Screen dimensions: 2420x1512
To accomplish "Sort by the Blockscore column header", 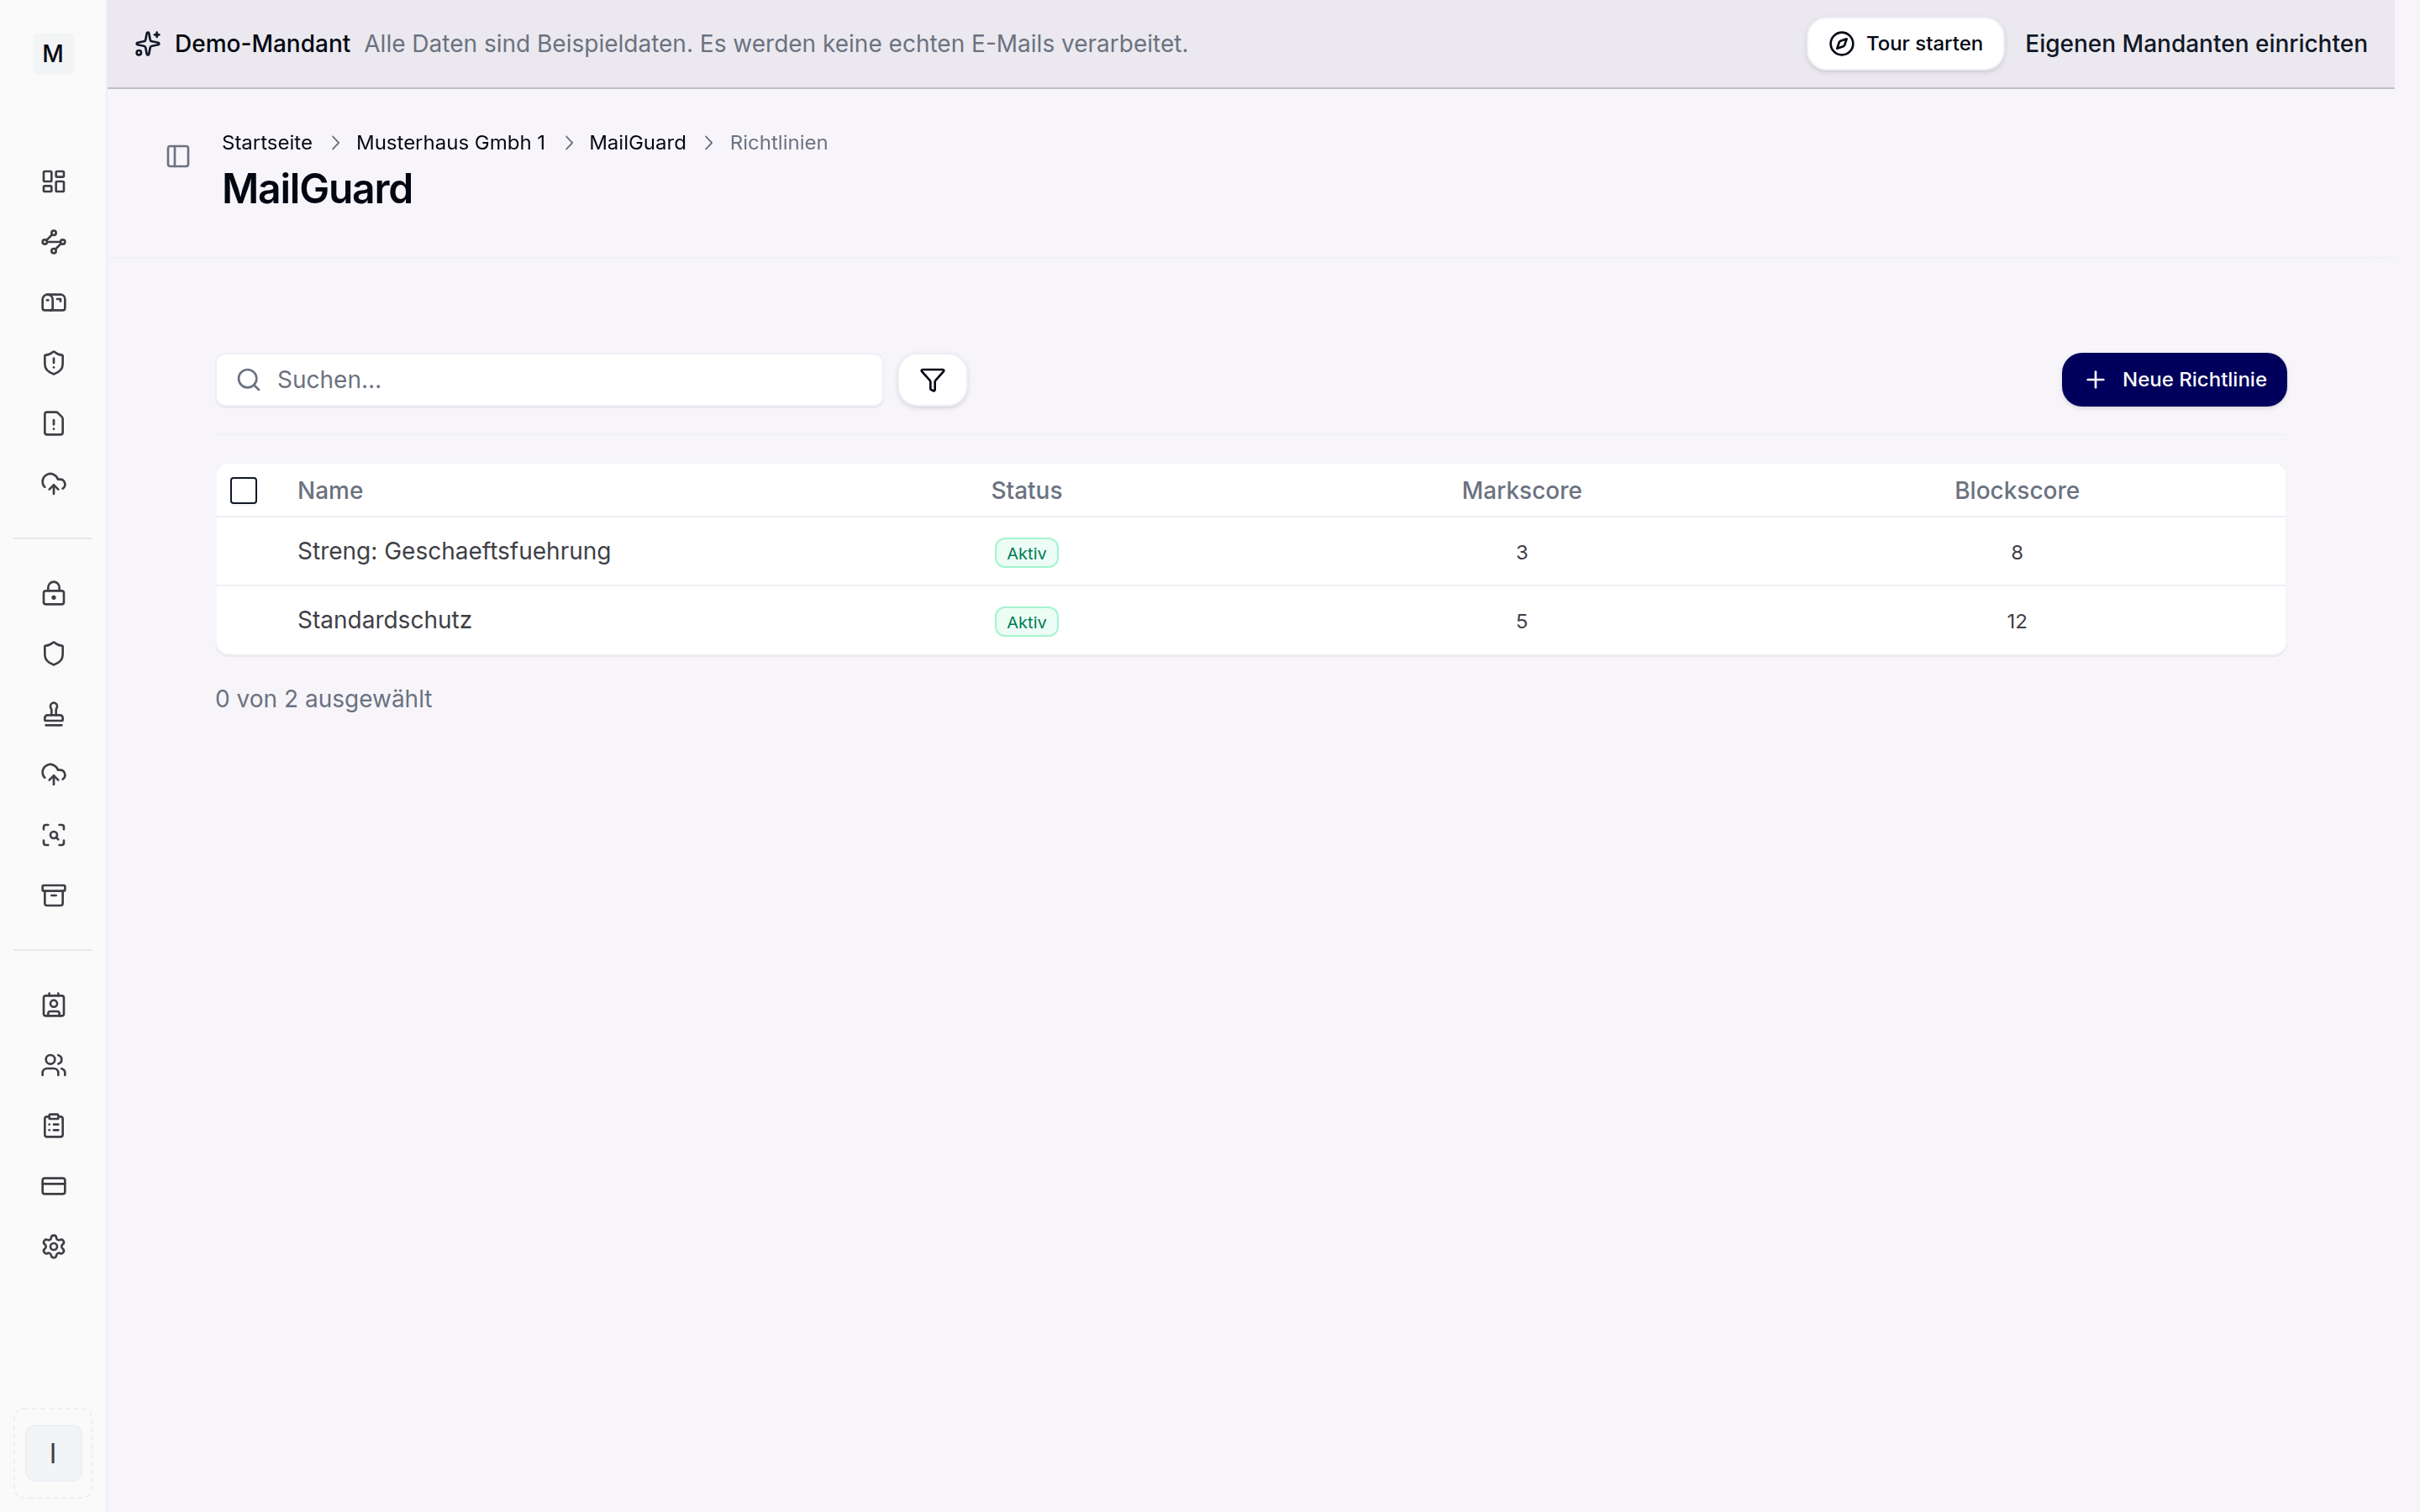I will [2016, 490].
